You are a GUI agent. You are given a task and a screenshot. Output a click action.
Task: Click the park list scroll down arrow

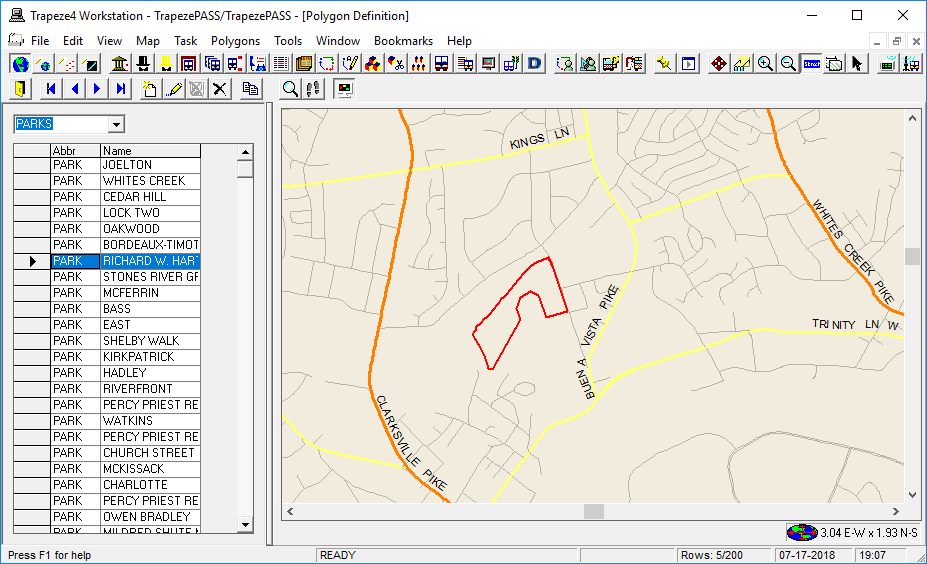[x=245, y=524]
